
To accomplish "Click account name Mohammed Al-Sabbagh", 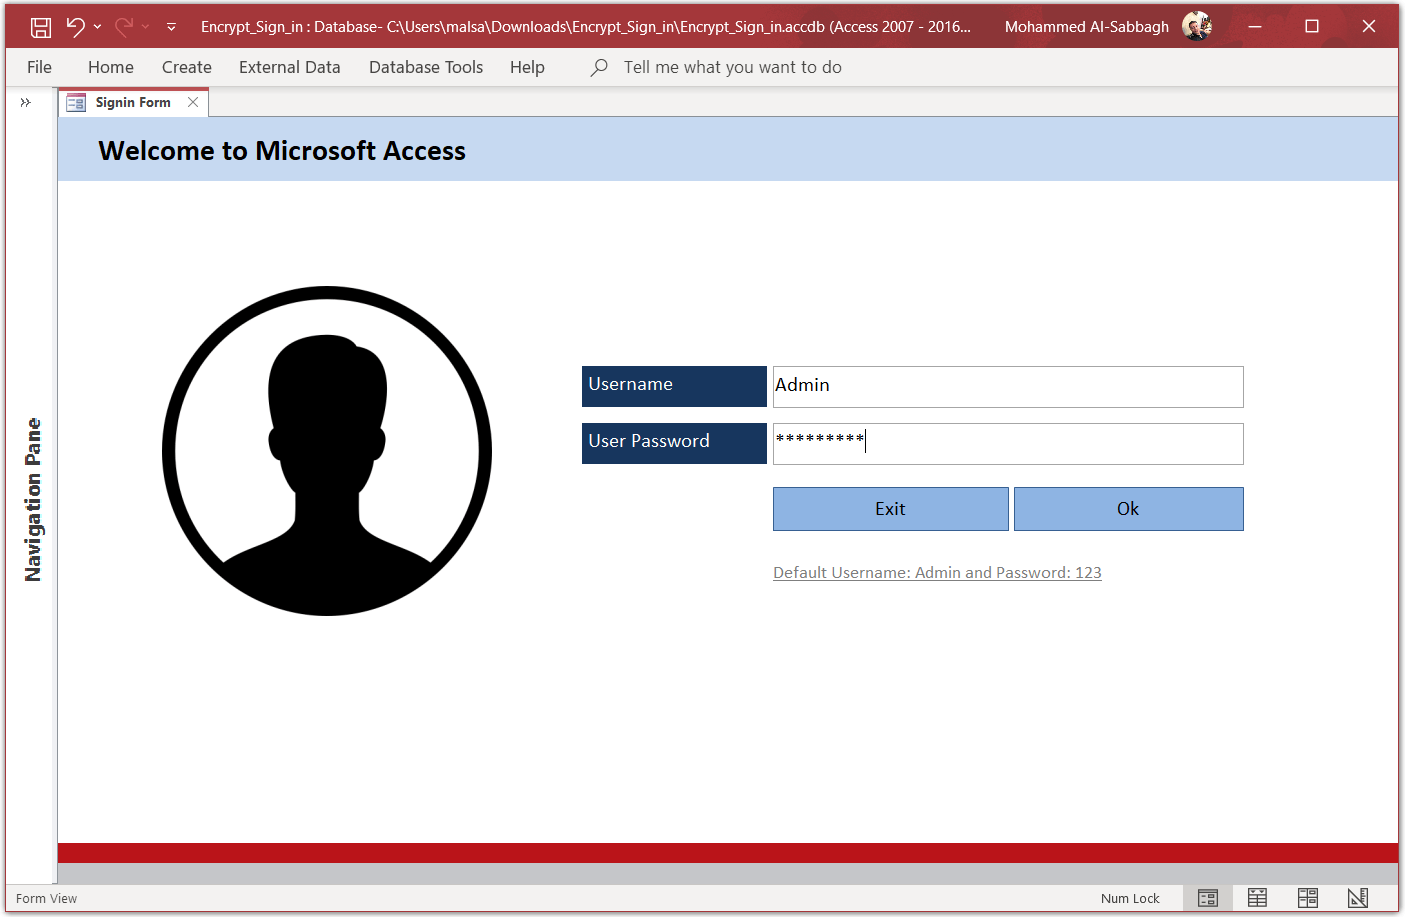I will pos(1087,27).
